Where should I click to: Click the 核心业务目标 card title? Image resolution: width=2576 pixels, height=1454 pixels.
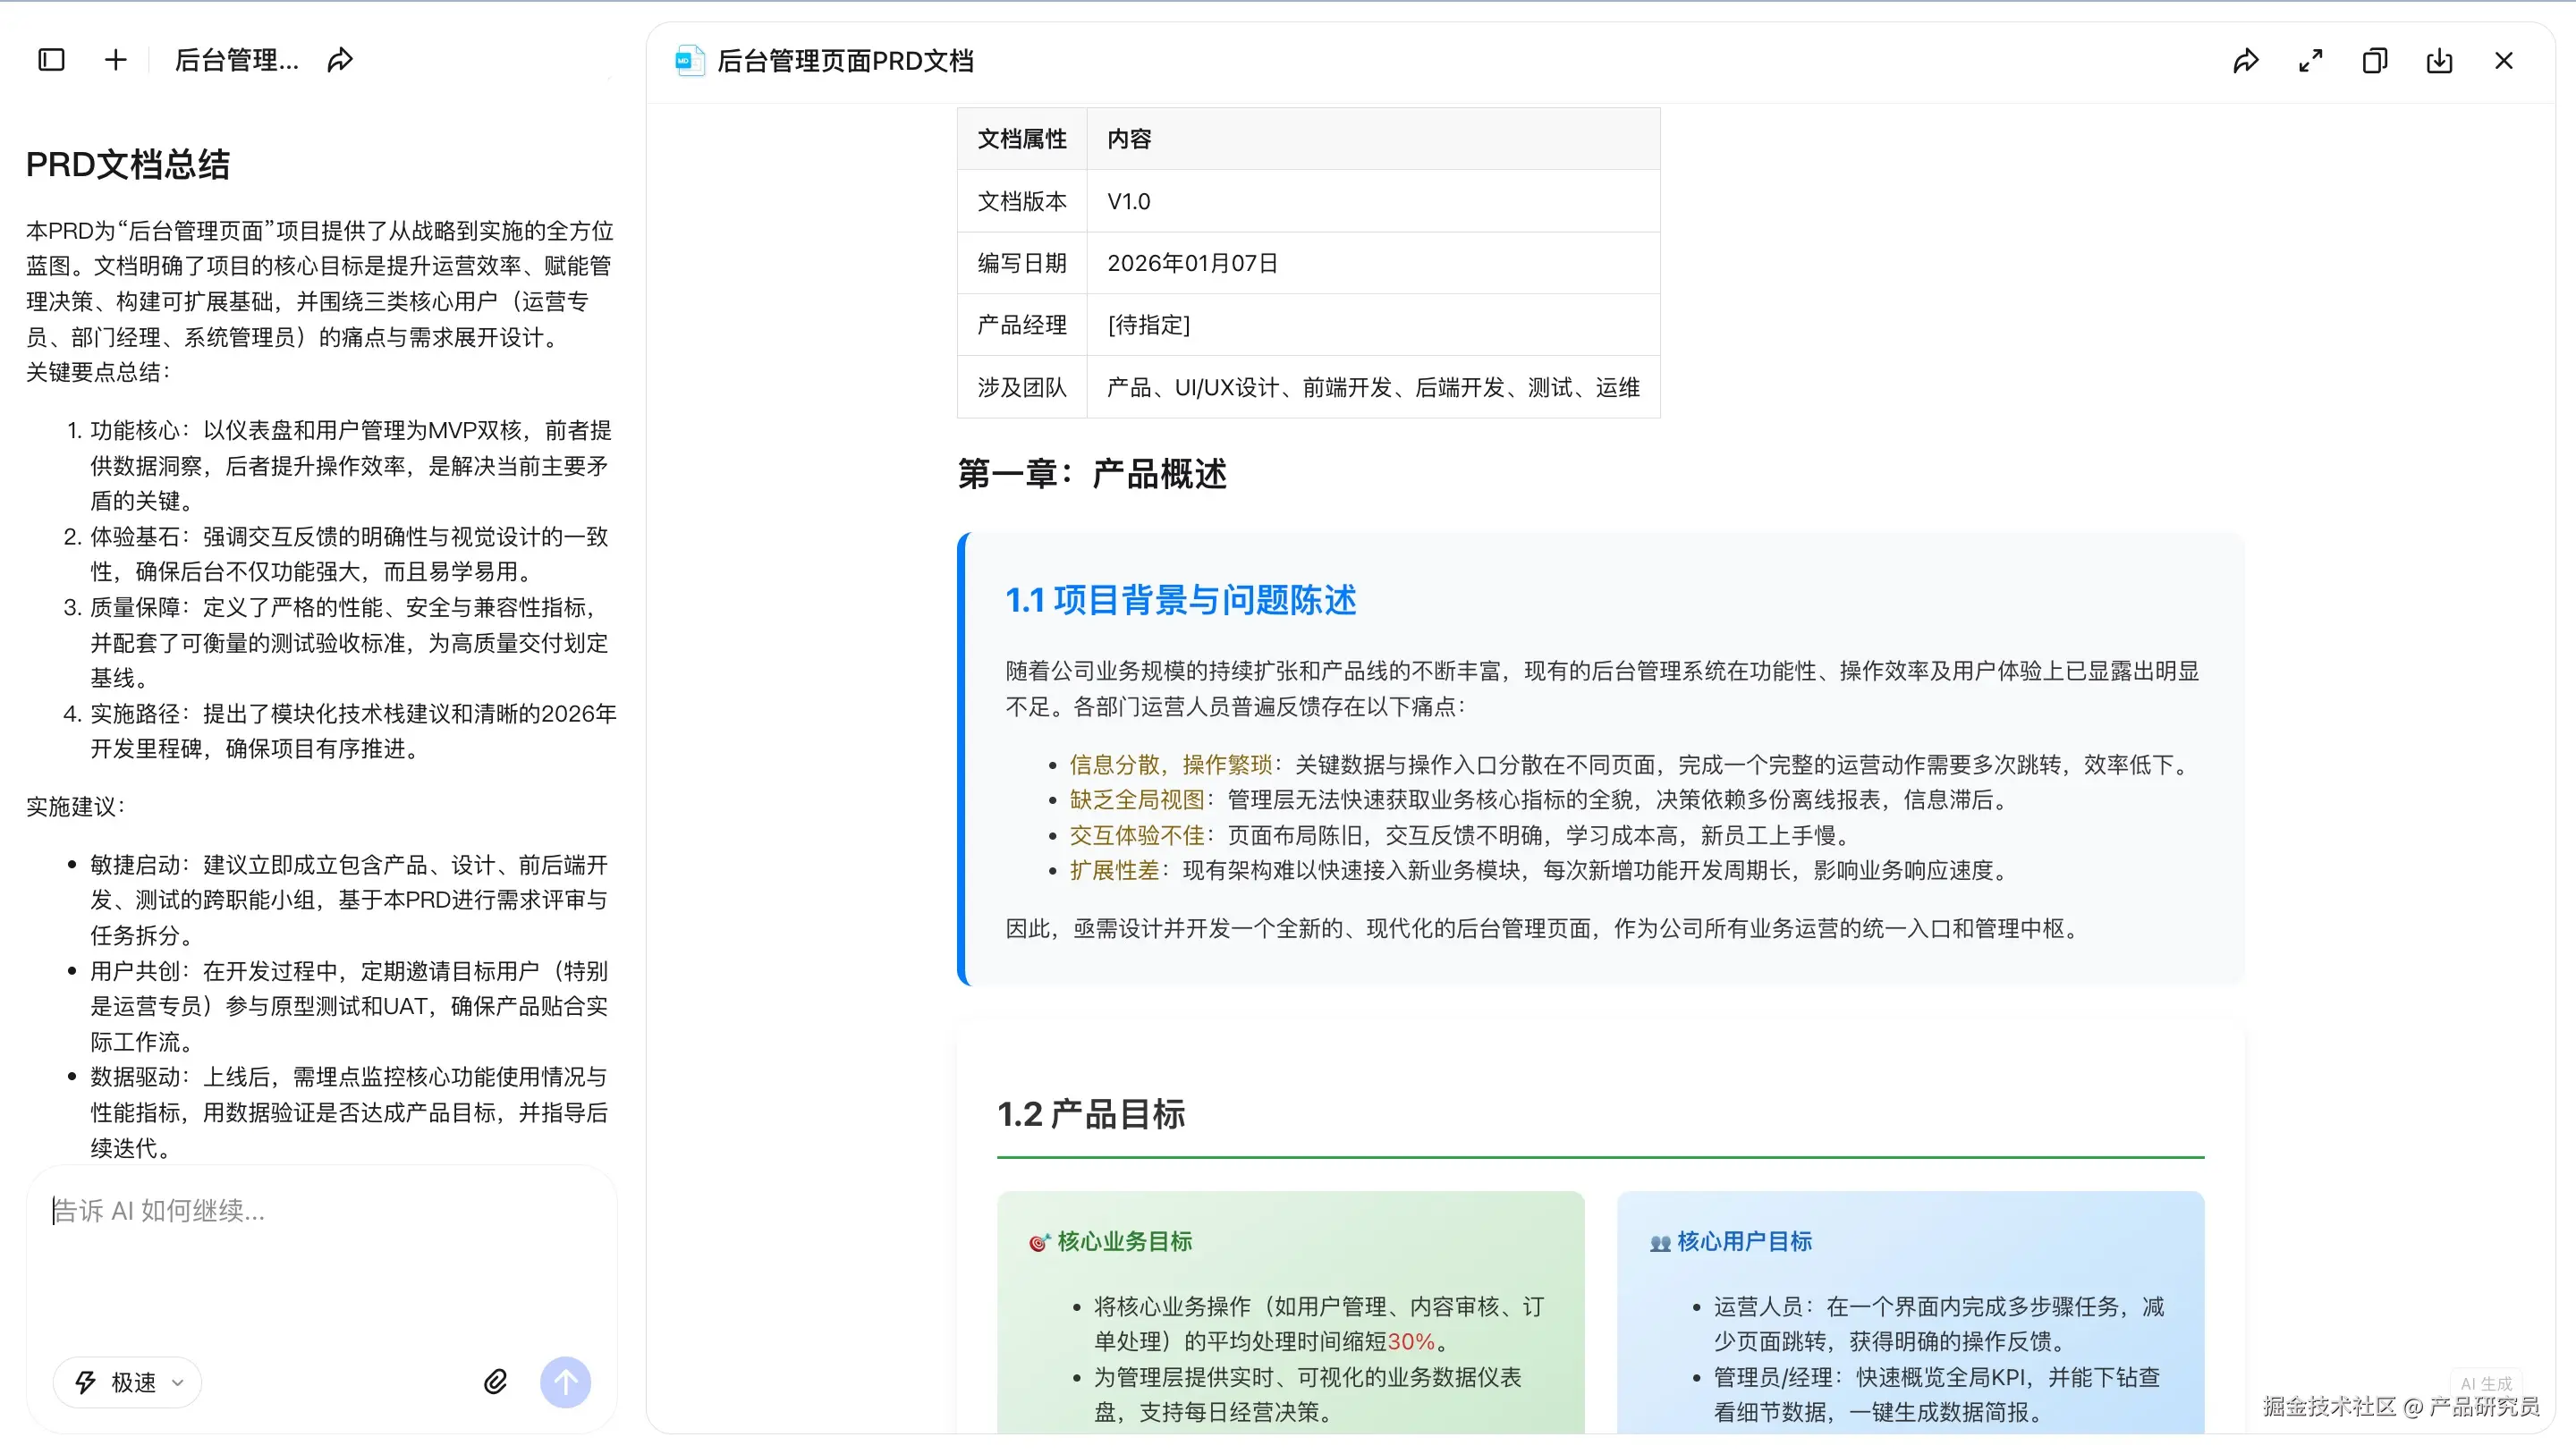(1124, 1241)
